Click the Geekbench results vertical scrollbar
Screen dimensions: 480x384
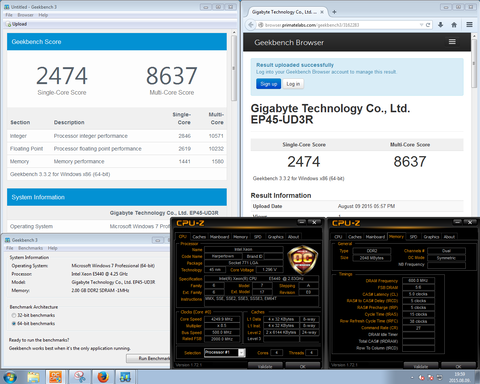tap(234, 68)
